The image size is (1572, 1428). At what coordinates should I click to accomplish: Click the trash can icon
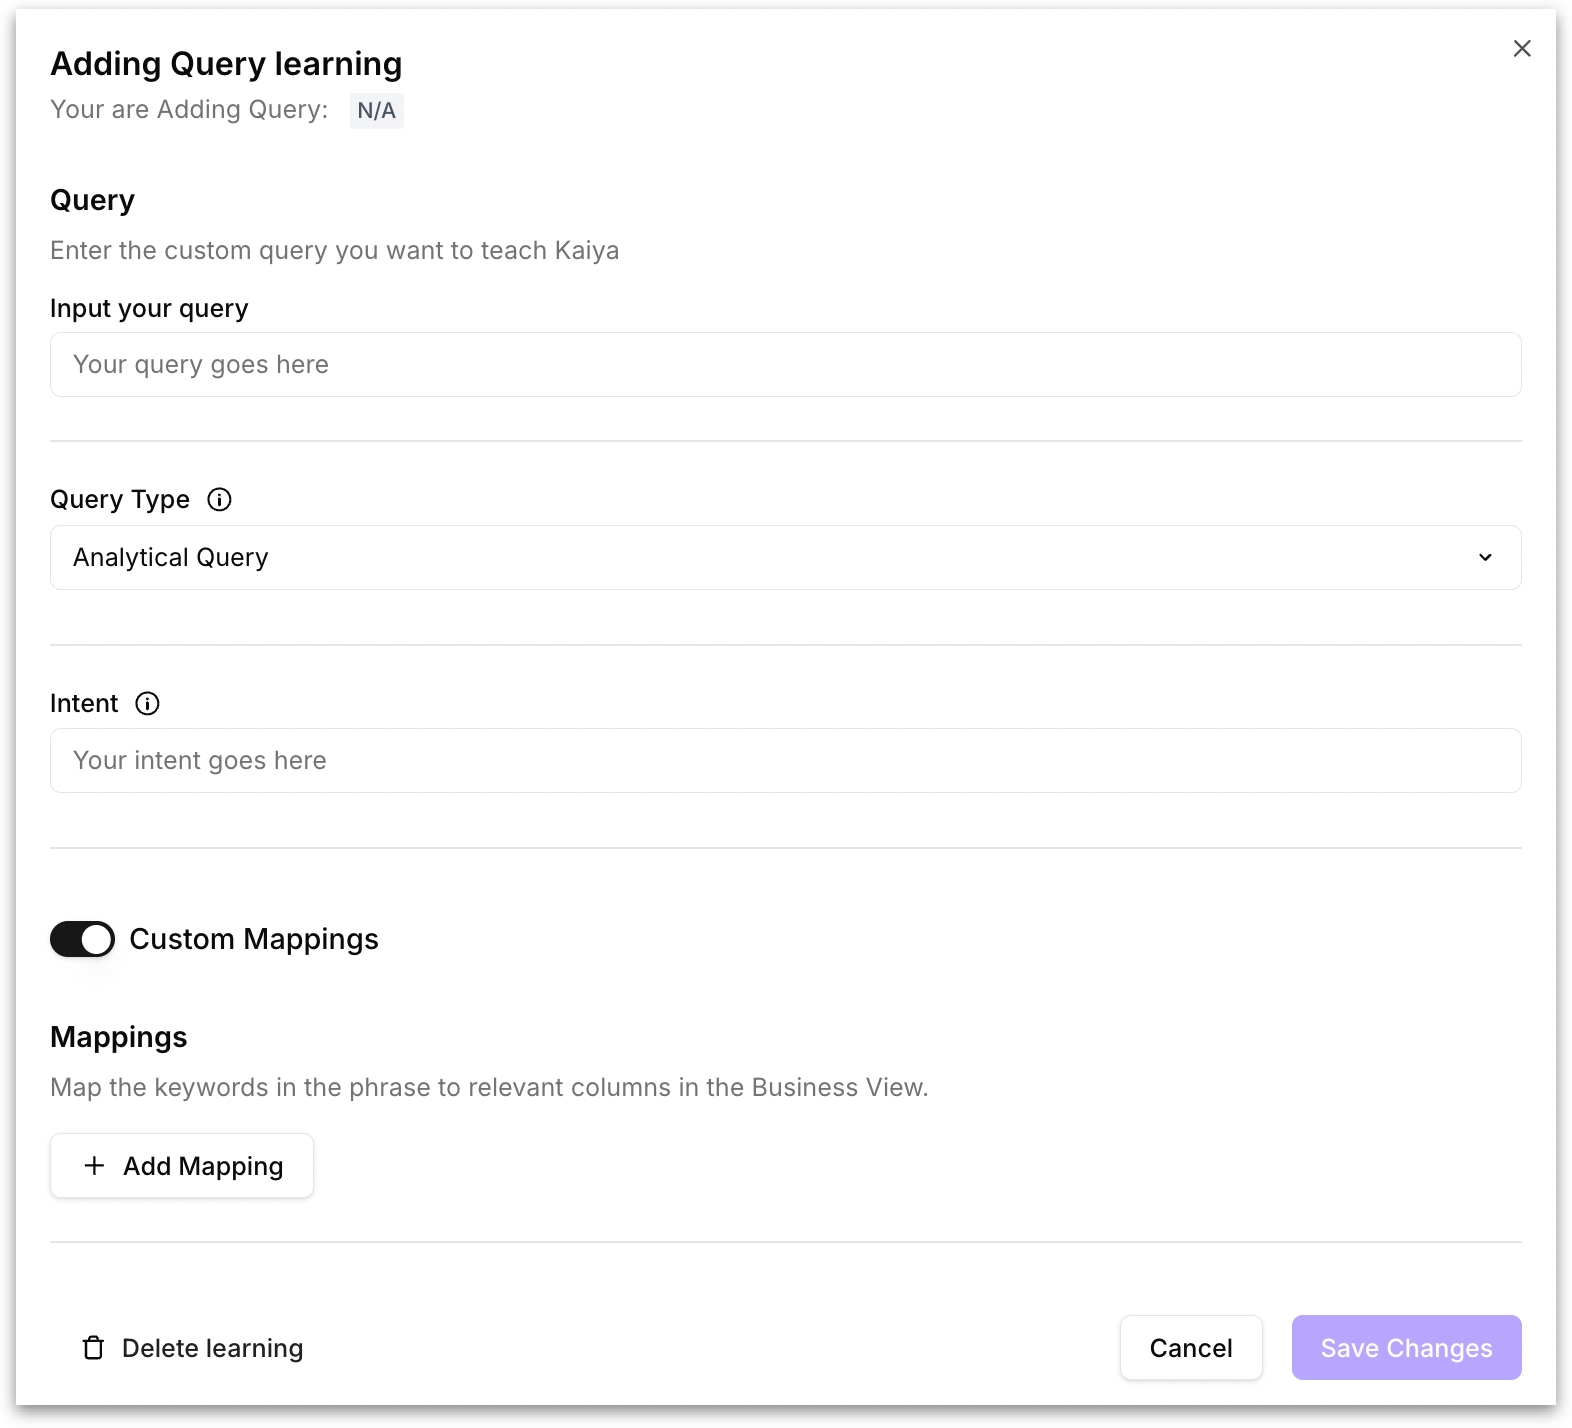pos(93,1348)
